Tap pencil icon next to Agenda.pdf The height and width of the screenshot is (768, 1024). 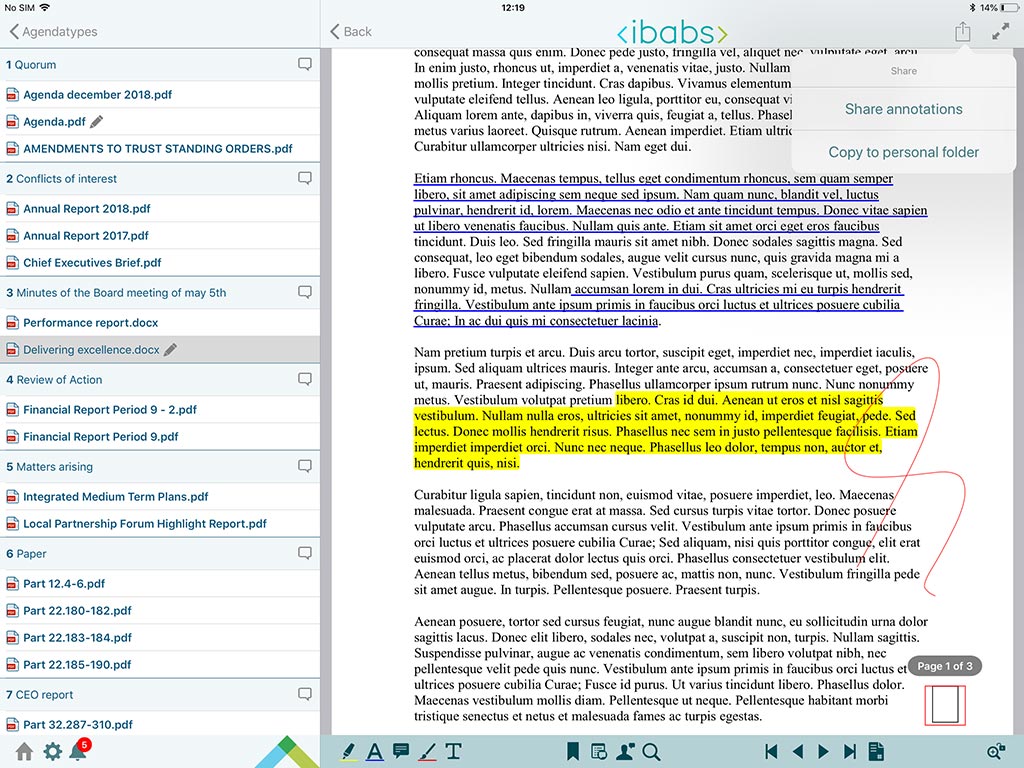coord(97,121)
